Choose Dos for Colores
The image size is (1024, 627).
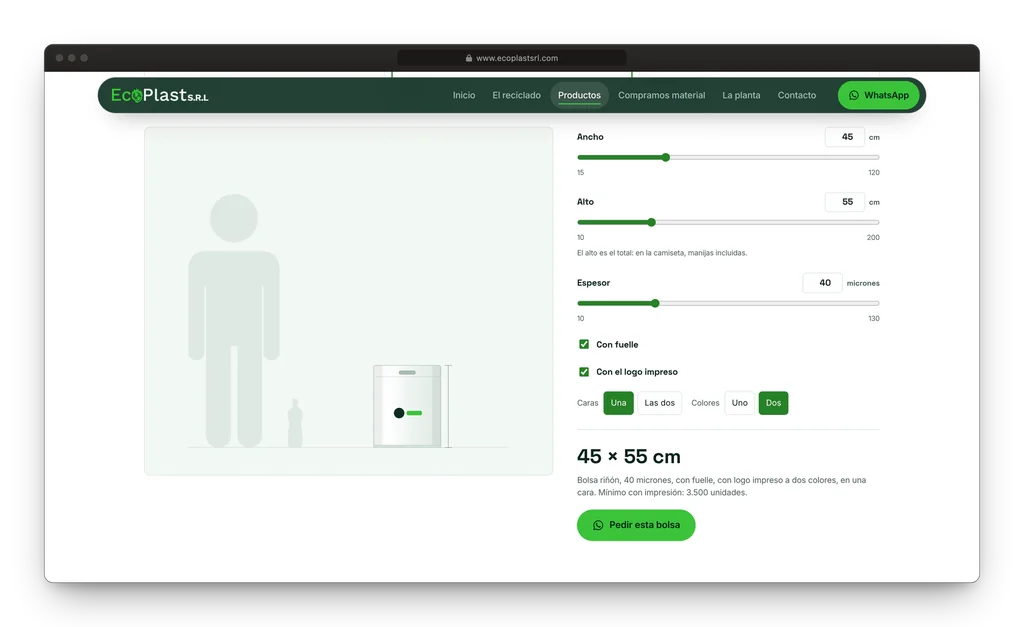[x=773, y=403]
